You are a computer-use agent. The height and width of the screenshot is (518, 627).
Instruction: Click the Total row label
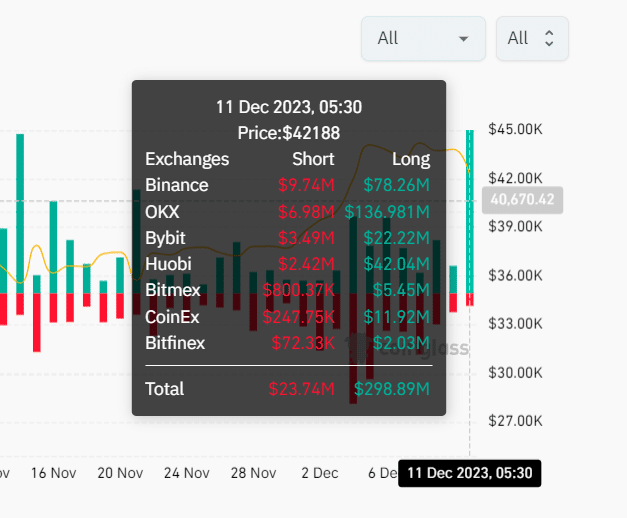click(x=164, y=389)
